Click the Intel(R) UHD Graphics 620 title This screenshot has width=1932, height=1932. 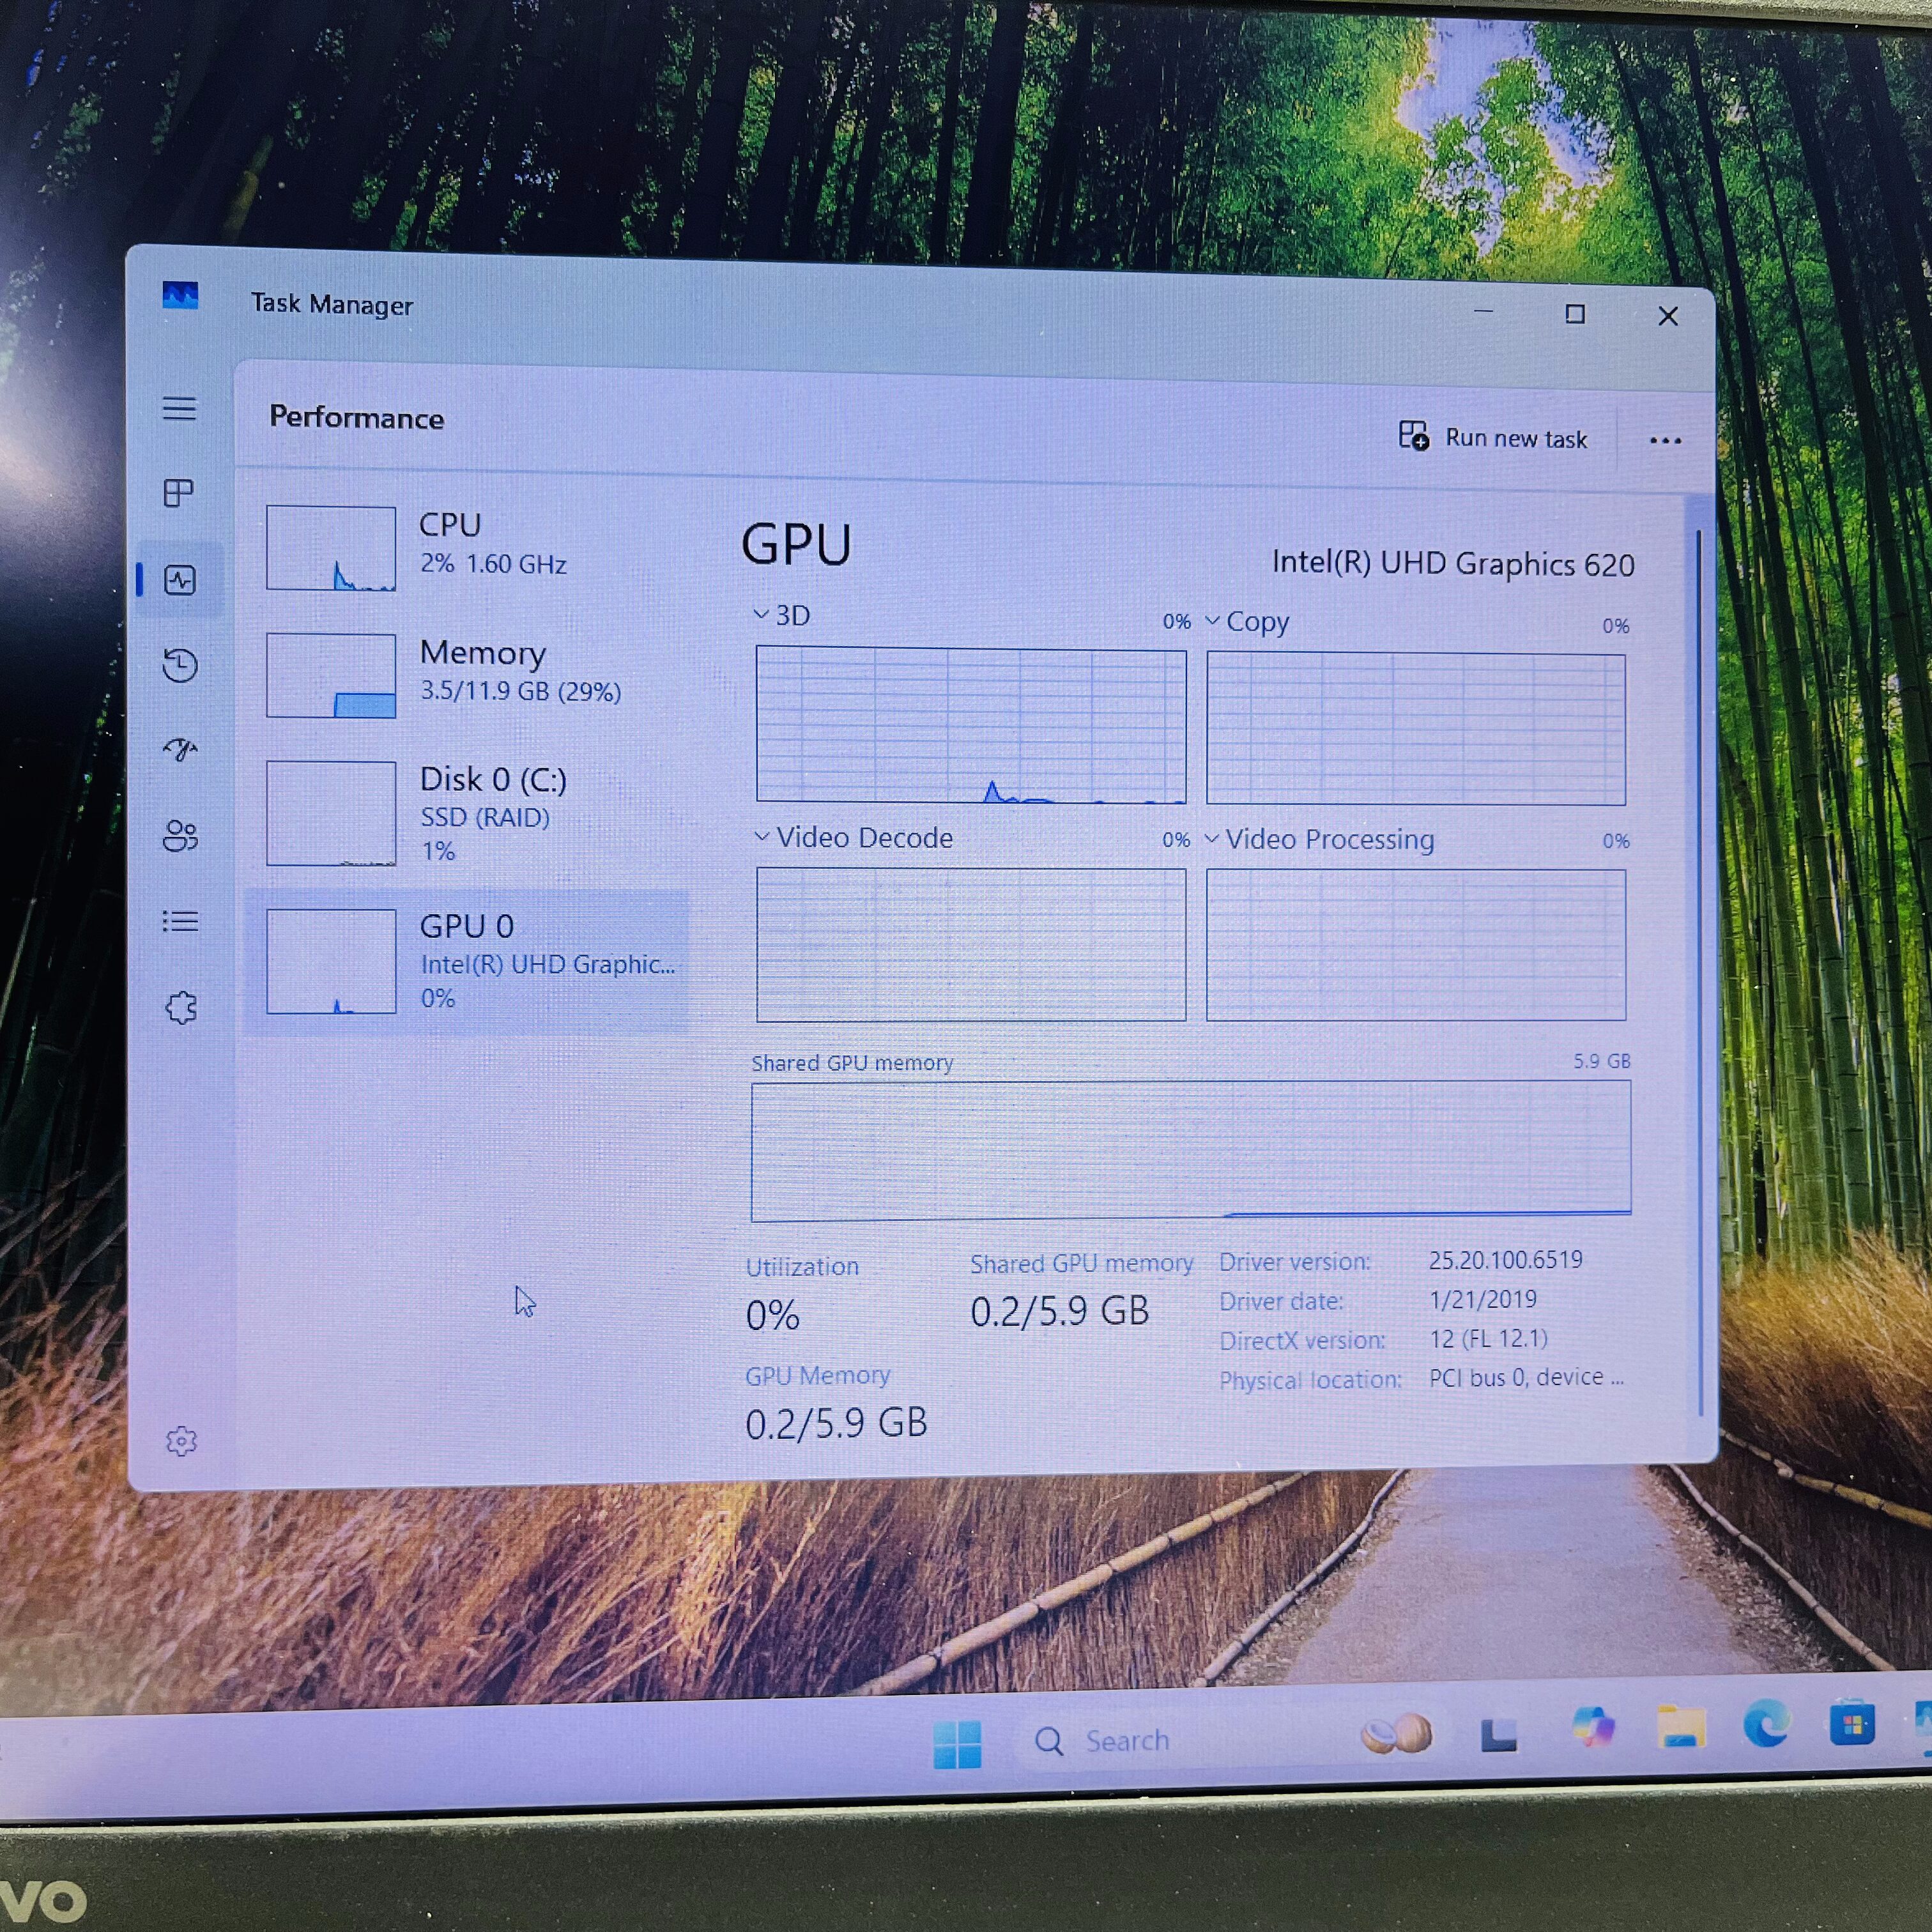tap(1453, 563)
